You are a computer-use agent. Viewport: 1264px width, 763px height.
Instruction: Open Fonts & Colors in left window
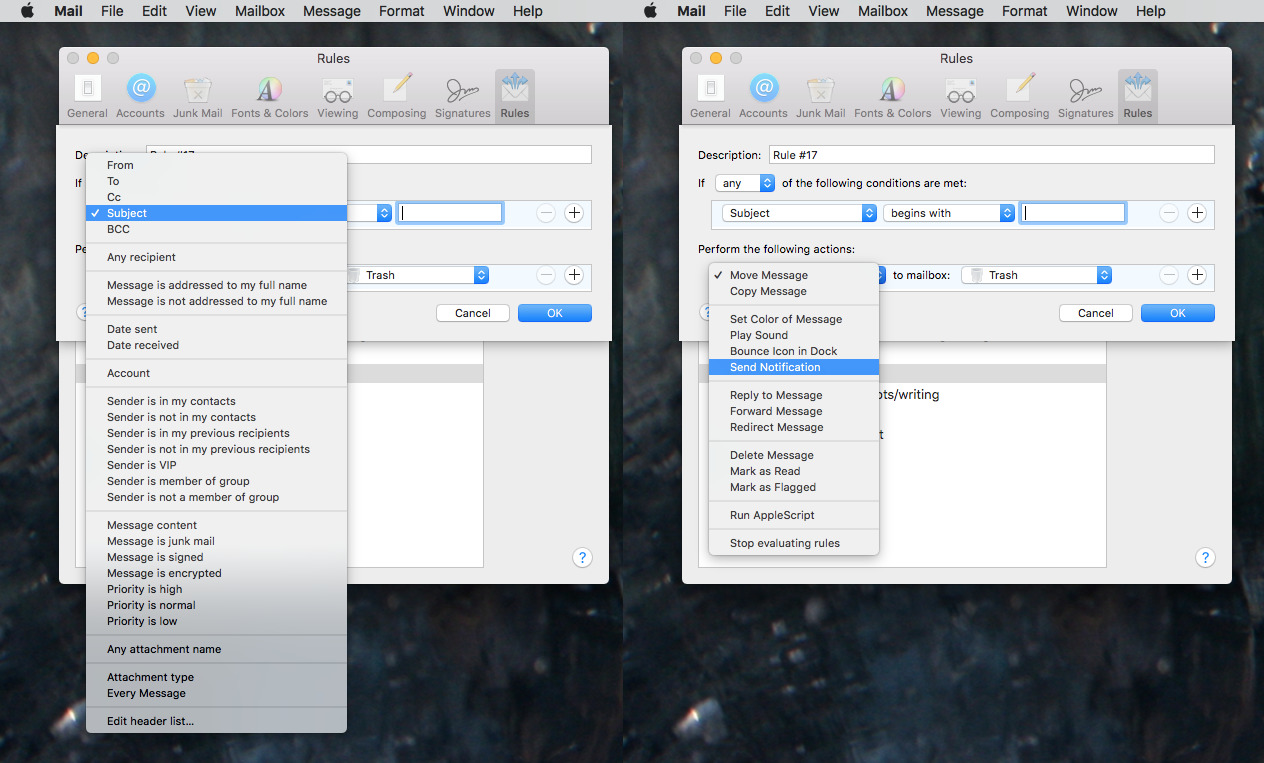[269, 97]
